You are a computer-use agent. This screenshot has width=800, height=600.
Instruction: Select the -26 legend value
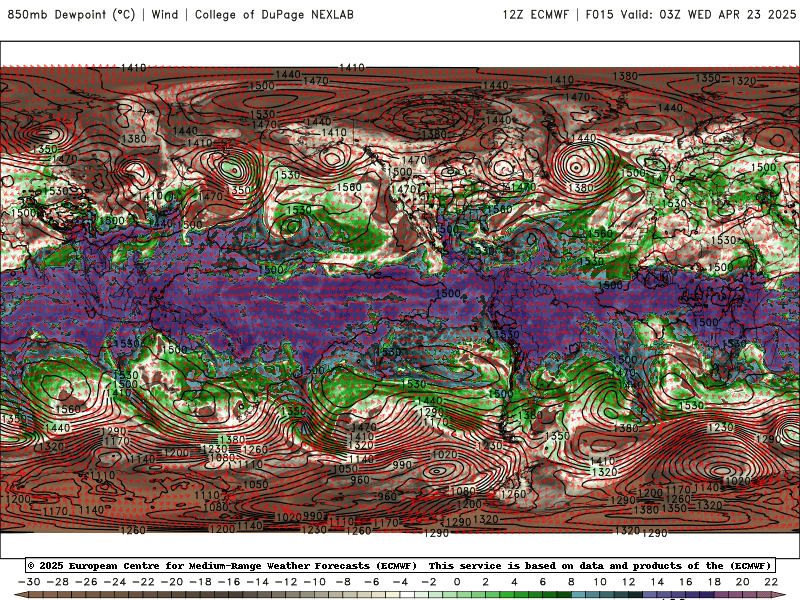86,582
